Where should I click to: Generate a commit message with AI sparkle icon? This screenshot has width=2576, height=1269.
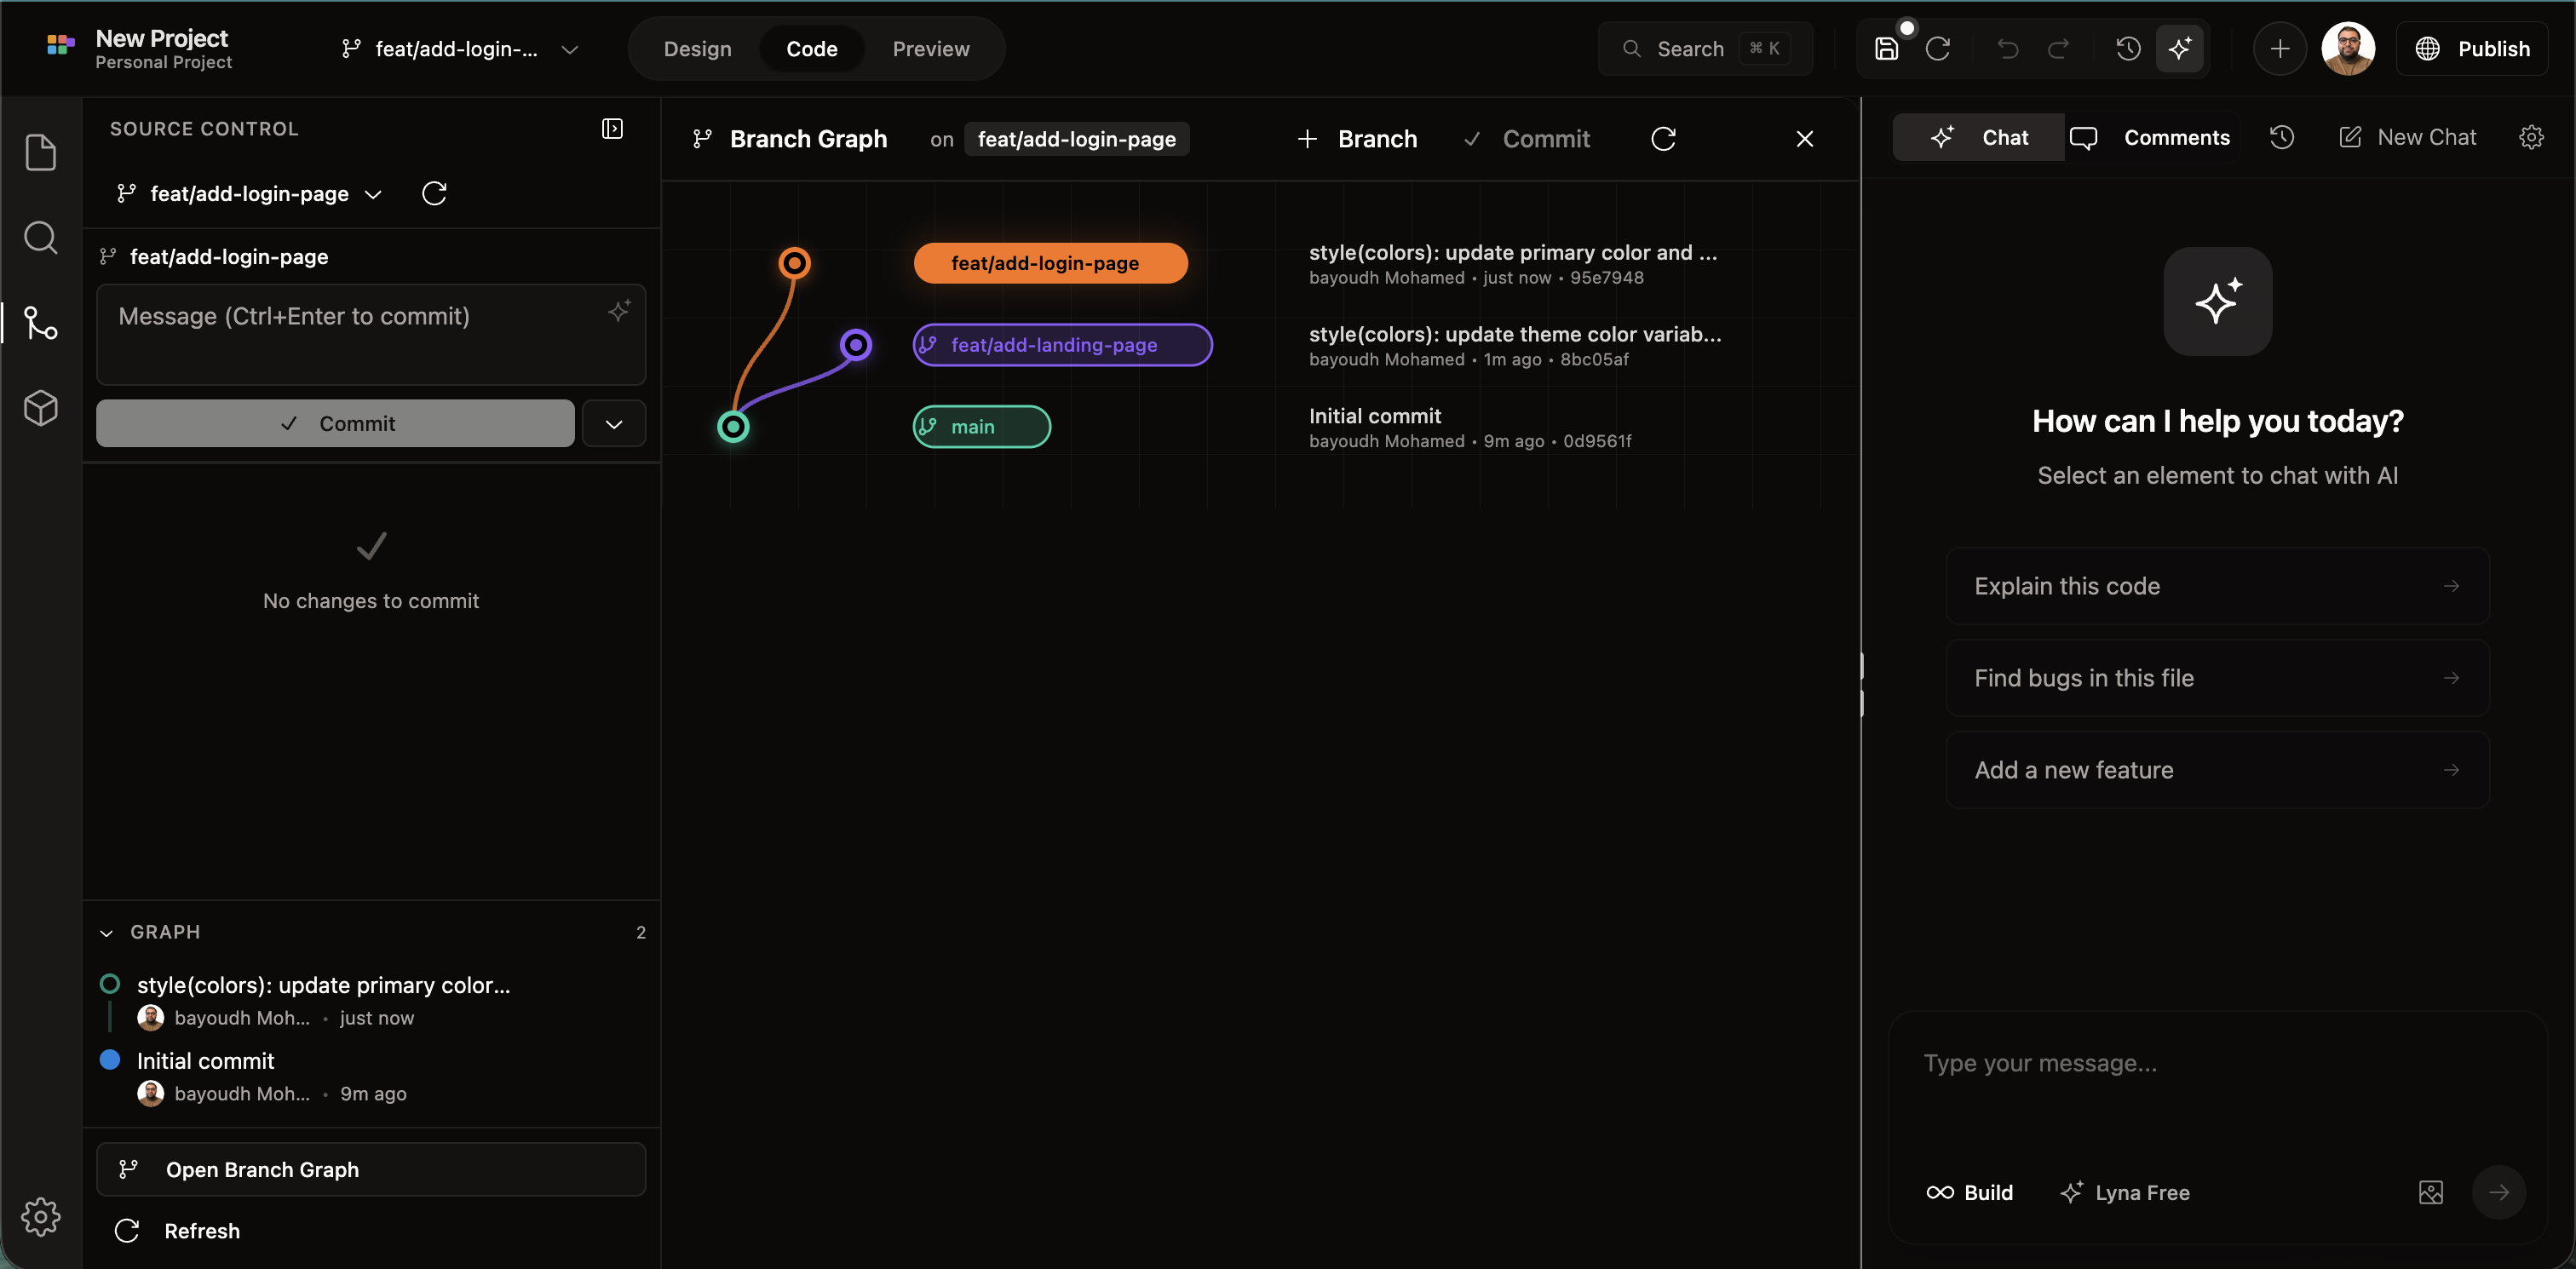click(619, 311)
